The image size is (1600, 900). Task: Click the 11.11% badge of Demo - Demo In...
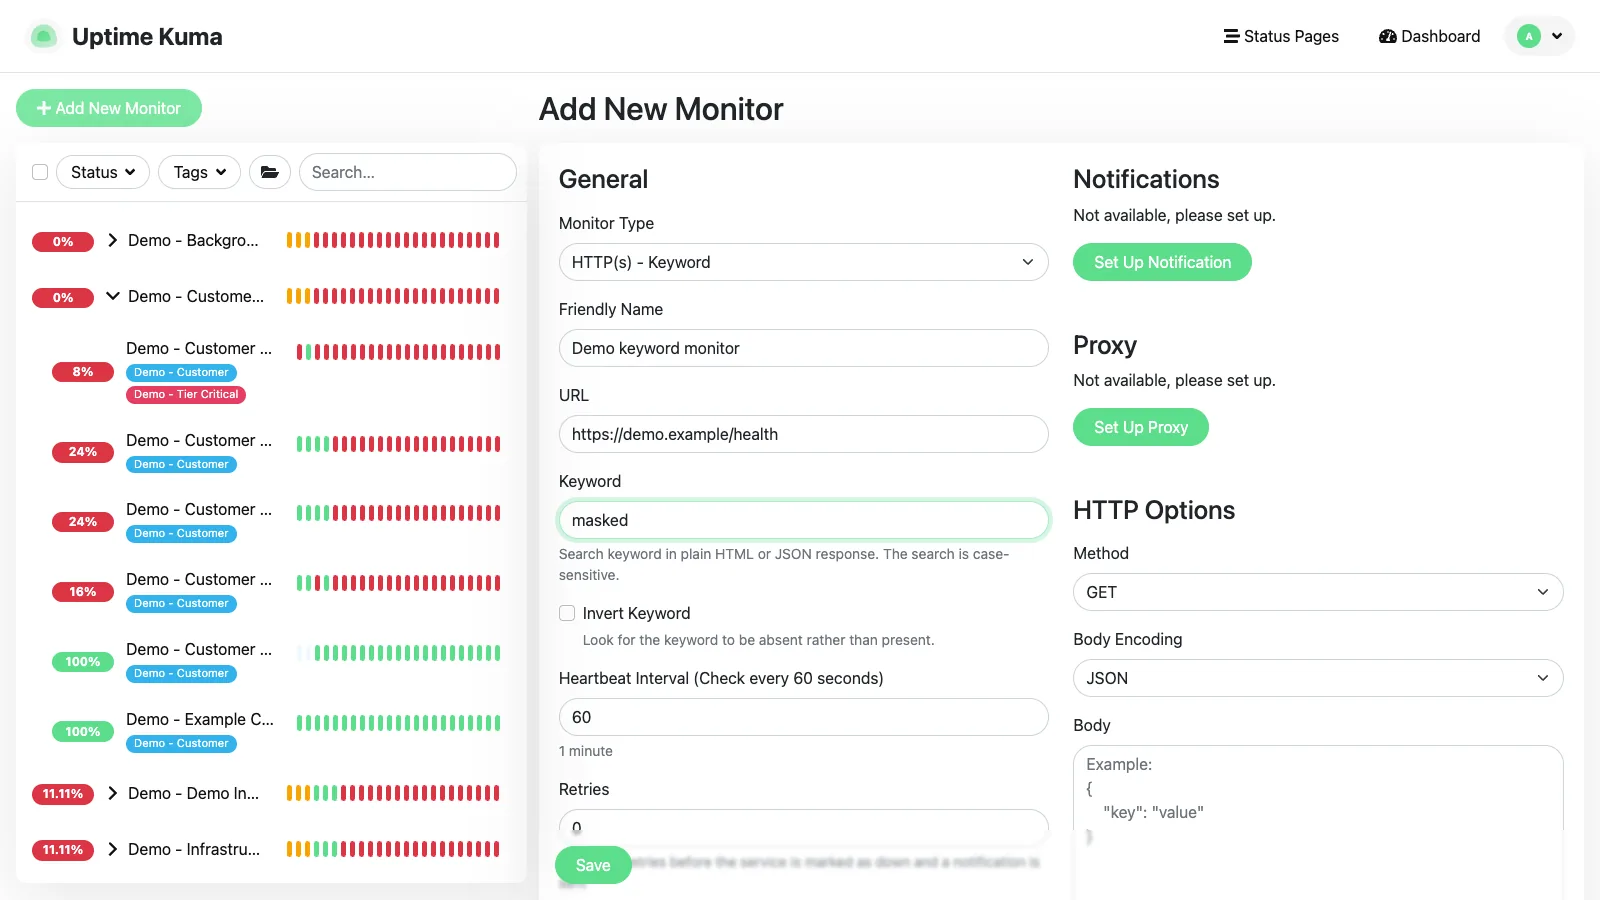(63, 794)
